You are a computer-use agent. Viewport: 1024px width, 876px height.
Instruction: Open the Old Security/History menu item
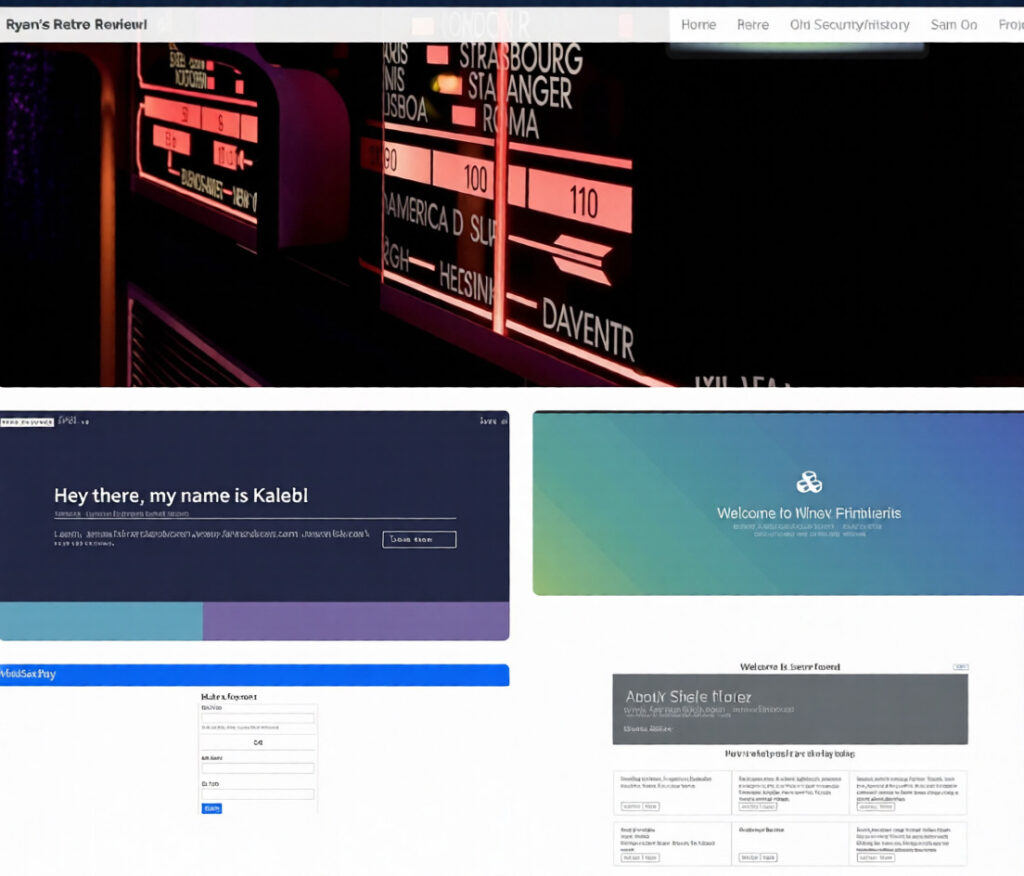[x=849, y=25]
